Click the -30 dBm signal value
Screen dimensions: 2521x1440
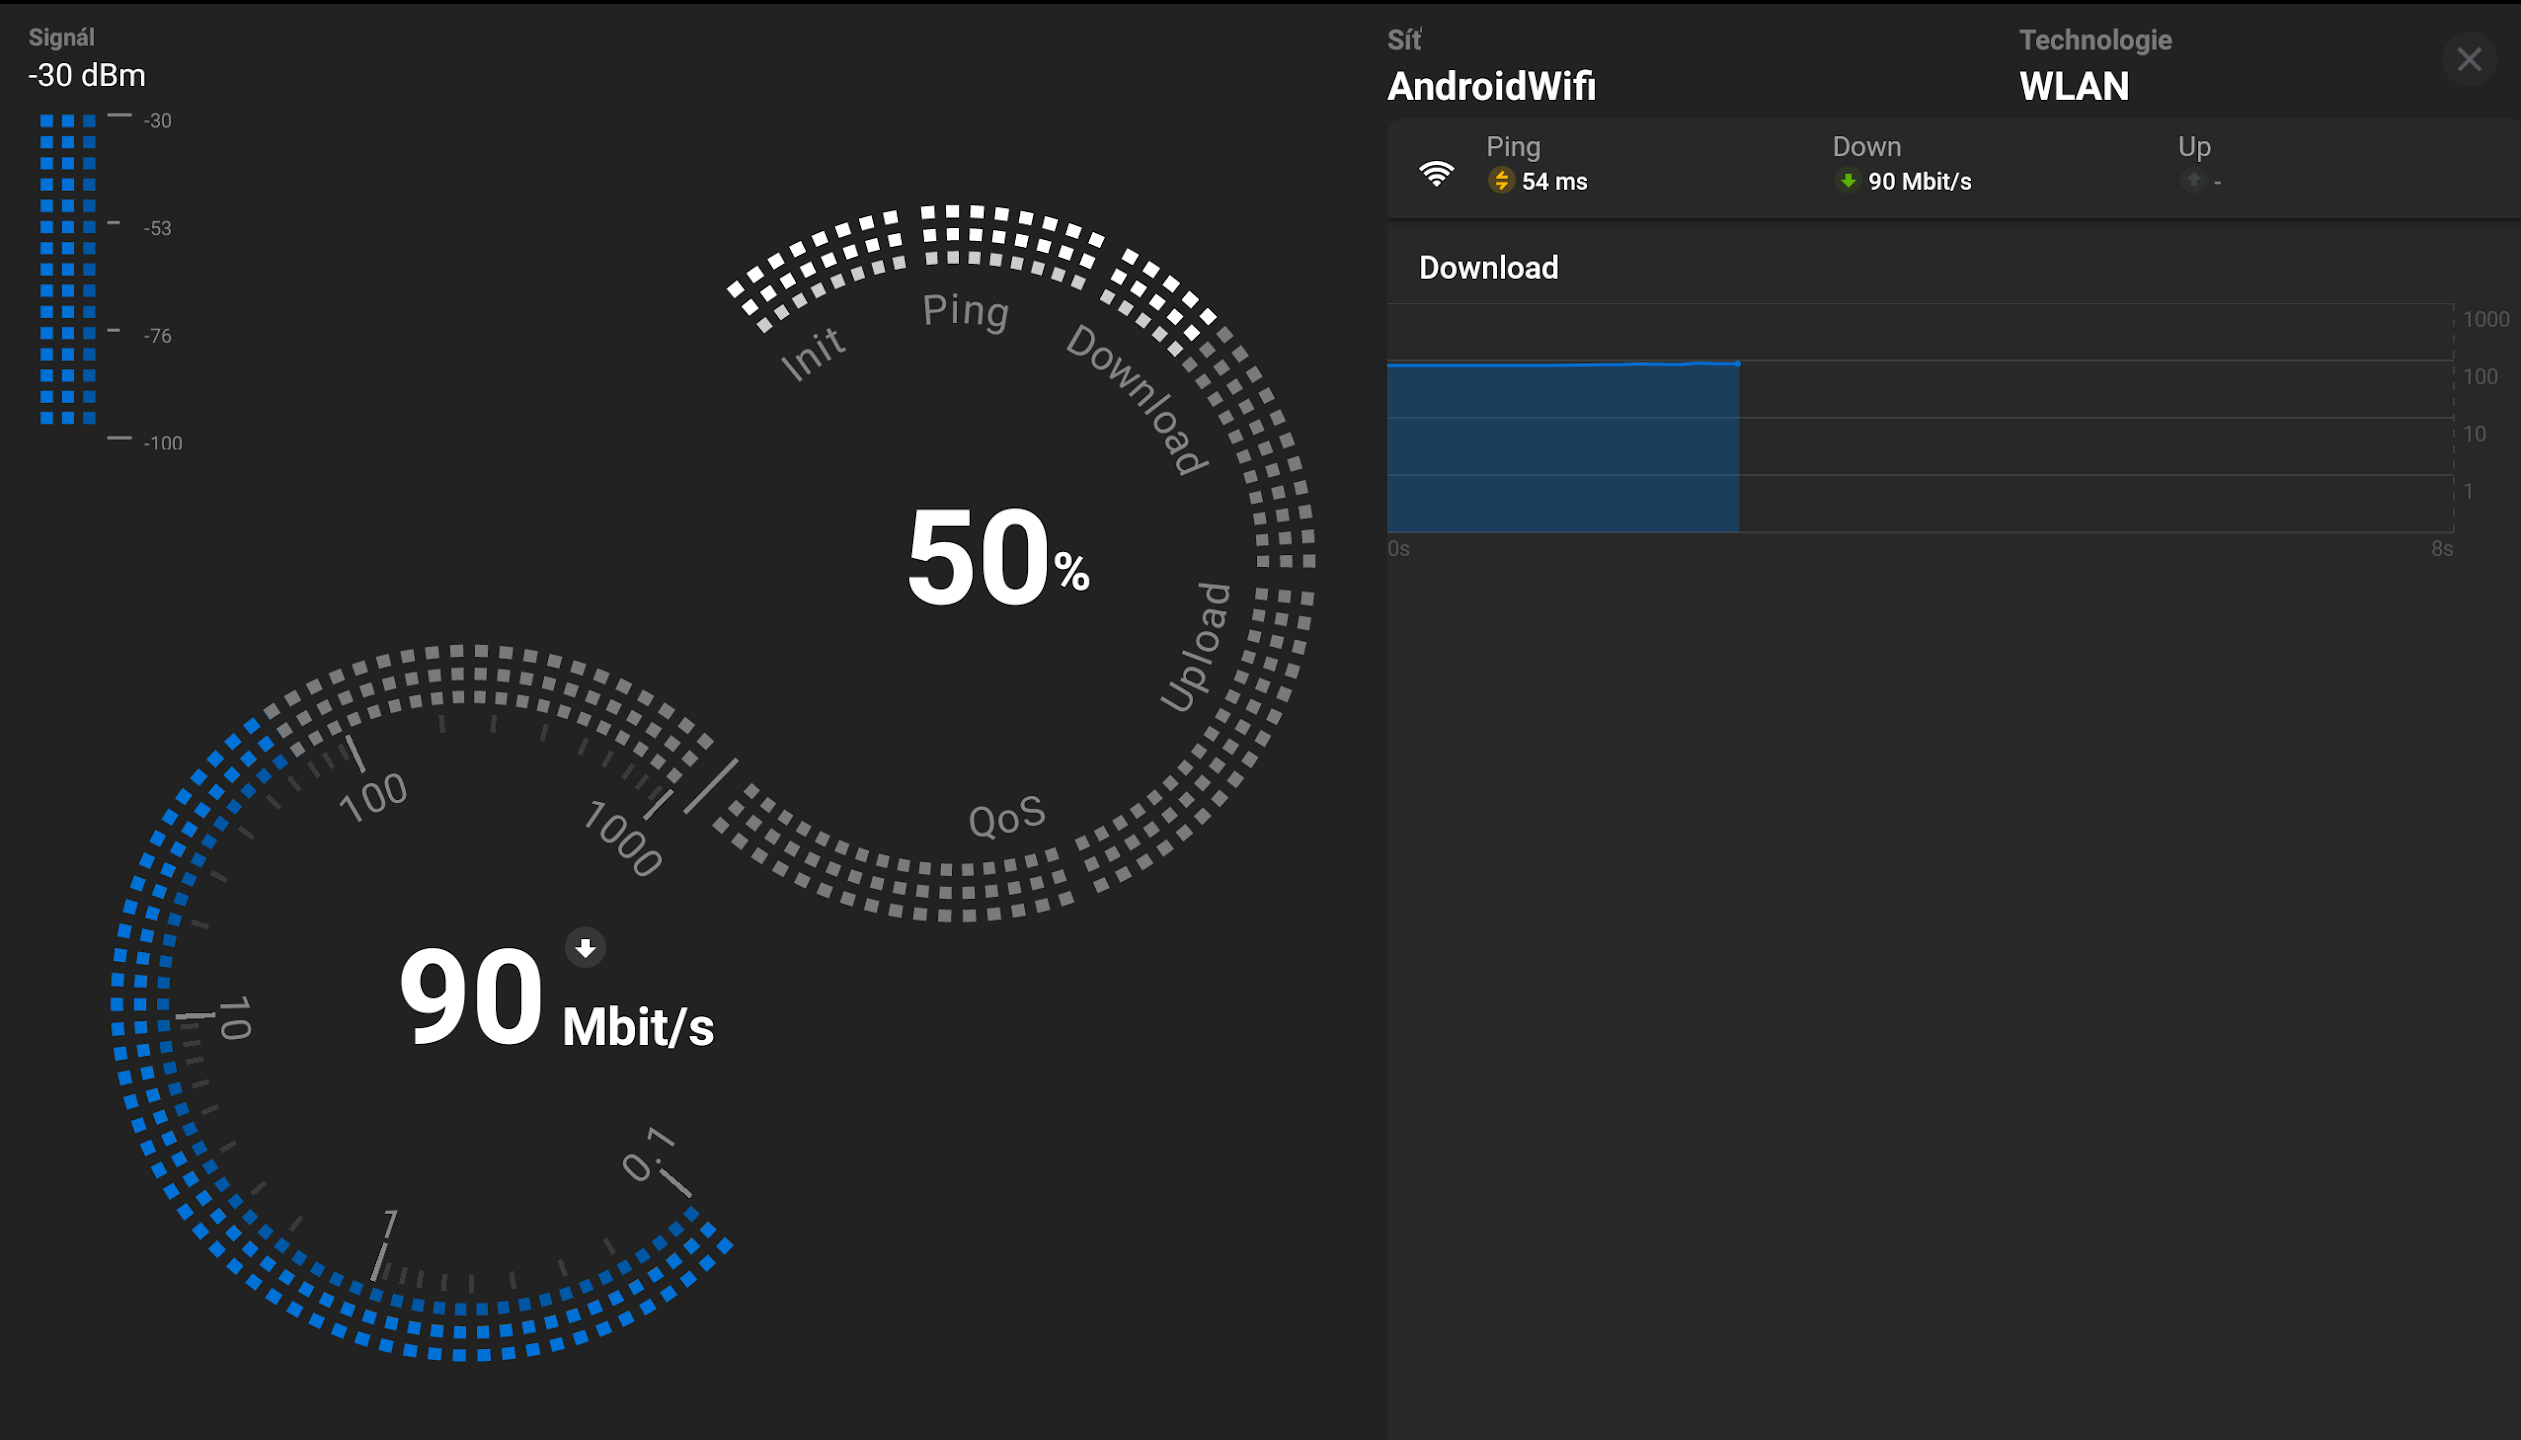[x=87, y=75]
